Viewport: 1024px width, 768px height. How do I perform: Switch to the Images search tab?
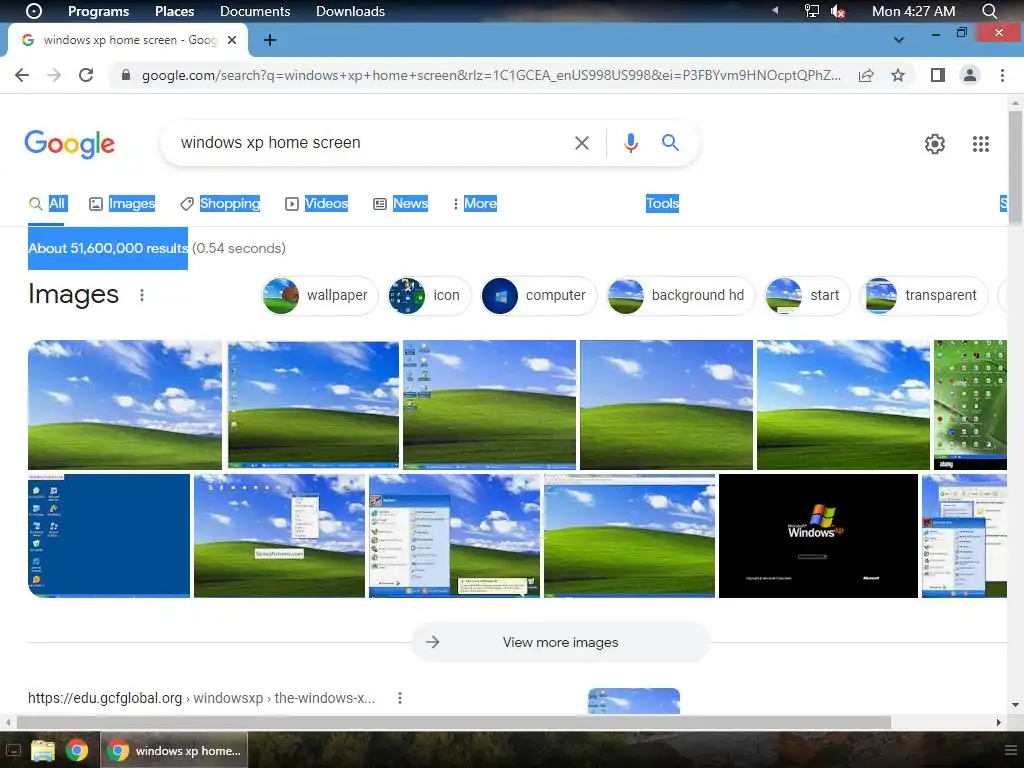122,204
